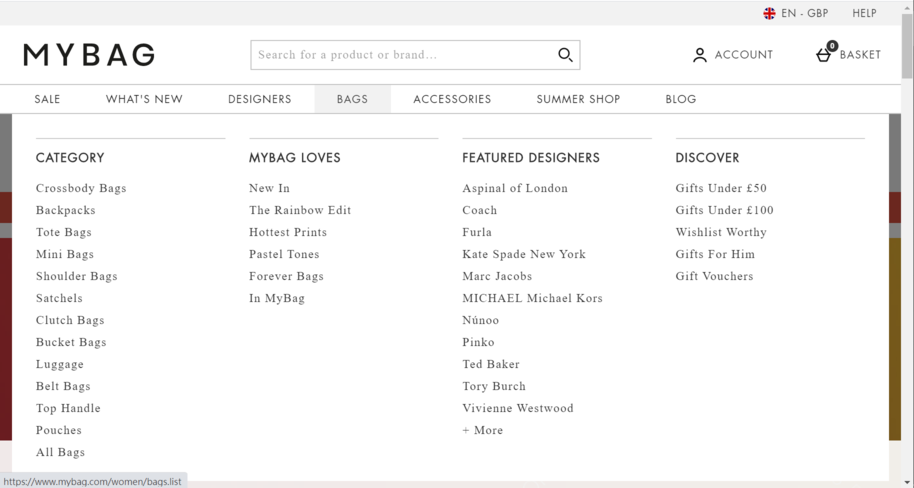Browse Belt Bags category
The height and width of the screenshot is (488, 914).
coord(63,387)
